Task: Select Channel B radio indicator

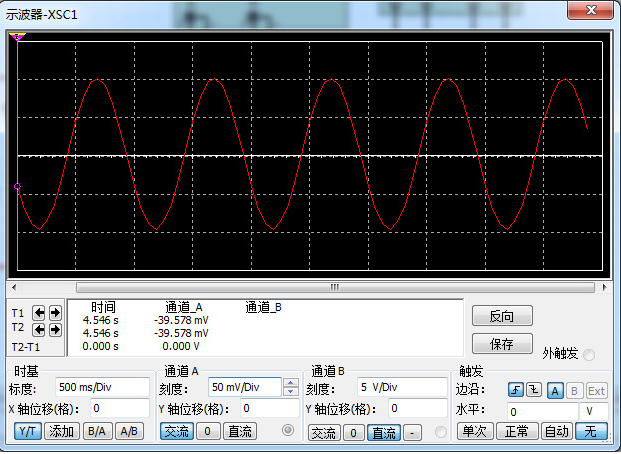Action: click(440, 432)
